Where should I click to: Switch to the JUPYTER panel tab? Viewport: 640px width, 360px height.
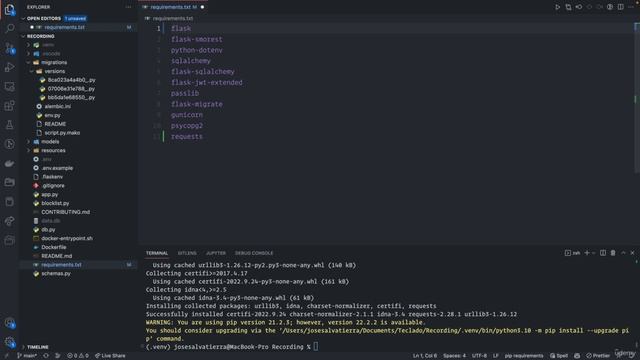pyautogui.click(x=216, y=253)
